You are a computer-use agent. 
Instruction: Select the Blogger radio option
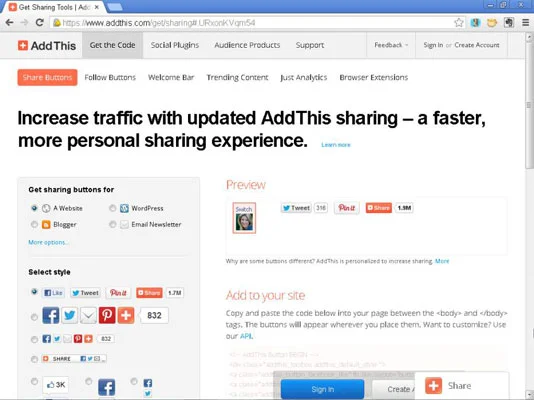[x=34, y=224]
